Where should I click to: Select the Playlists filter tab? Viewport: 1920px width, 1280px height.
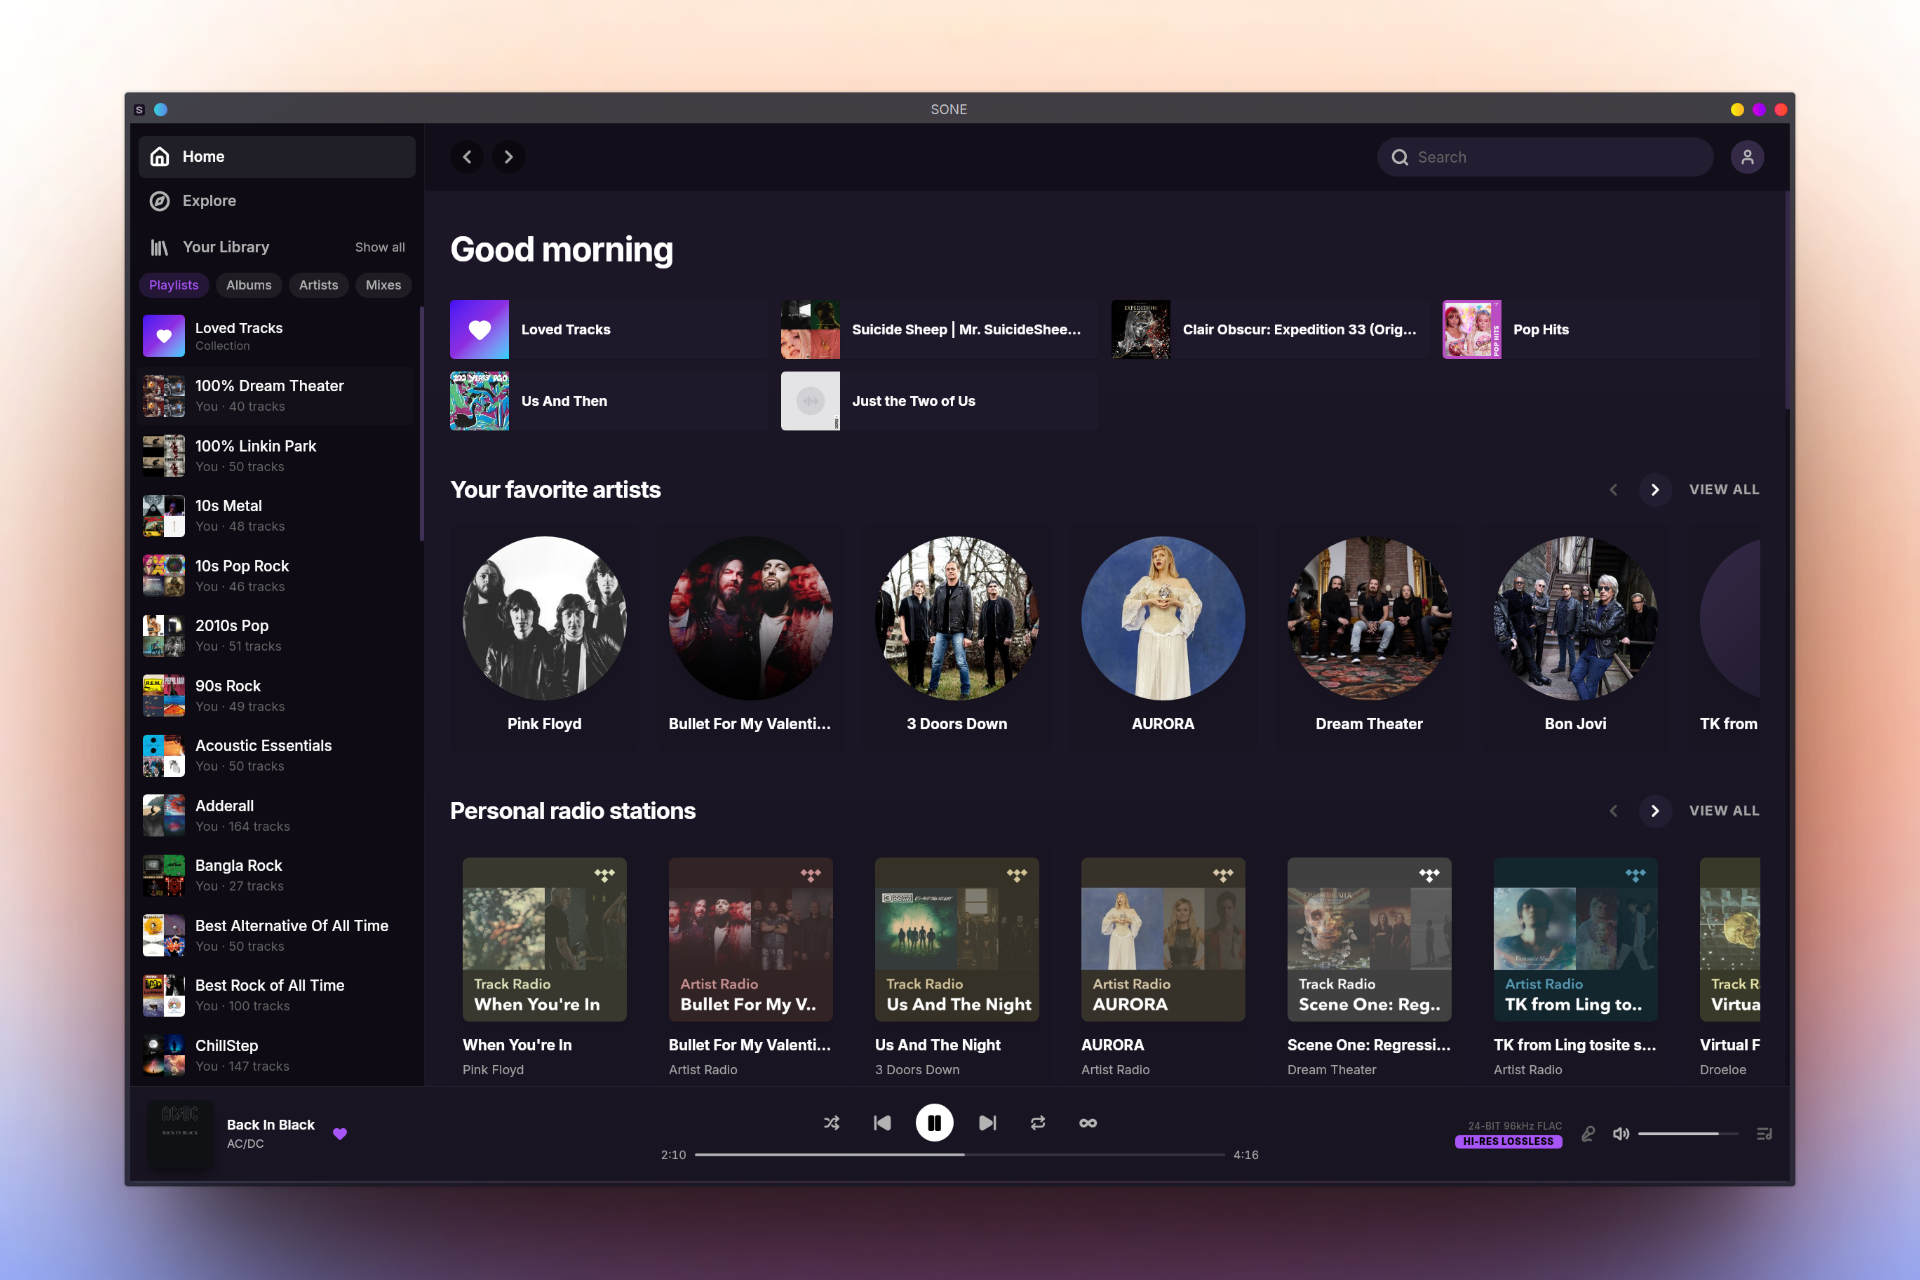coord(174,285)
